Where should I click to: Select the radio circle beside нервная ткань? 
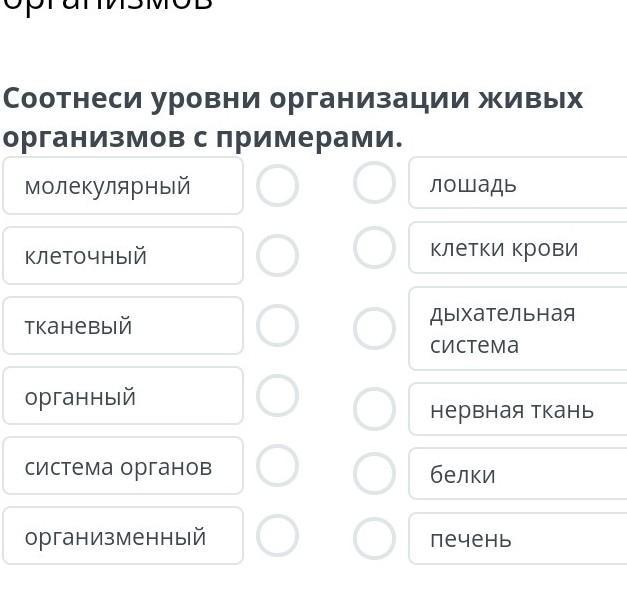pyautogui.click(x=374, y=410)
